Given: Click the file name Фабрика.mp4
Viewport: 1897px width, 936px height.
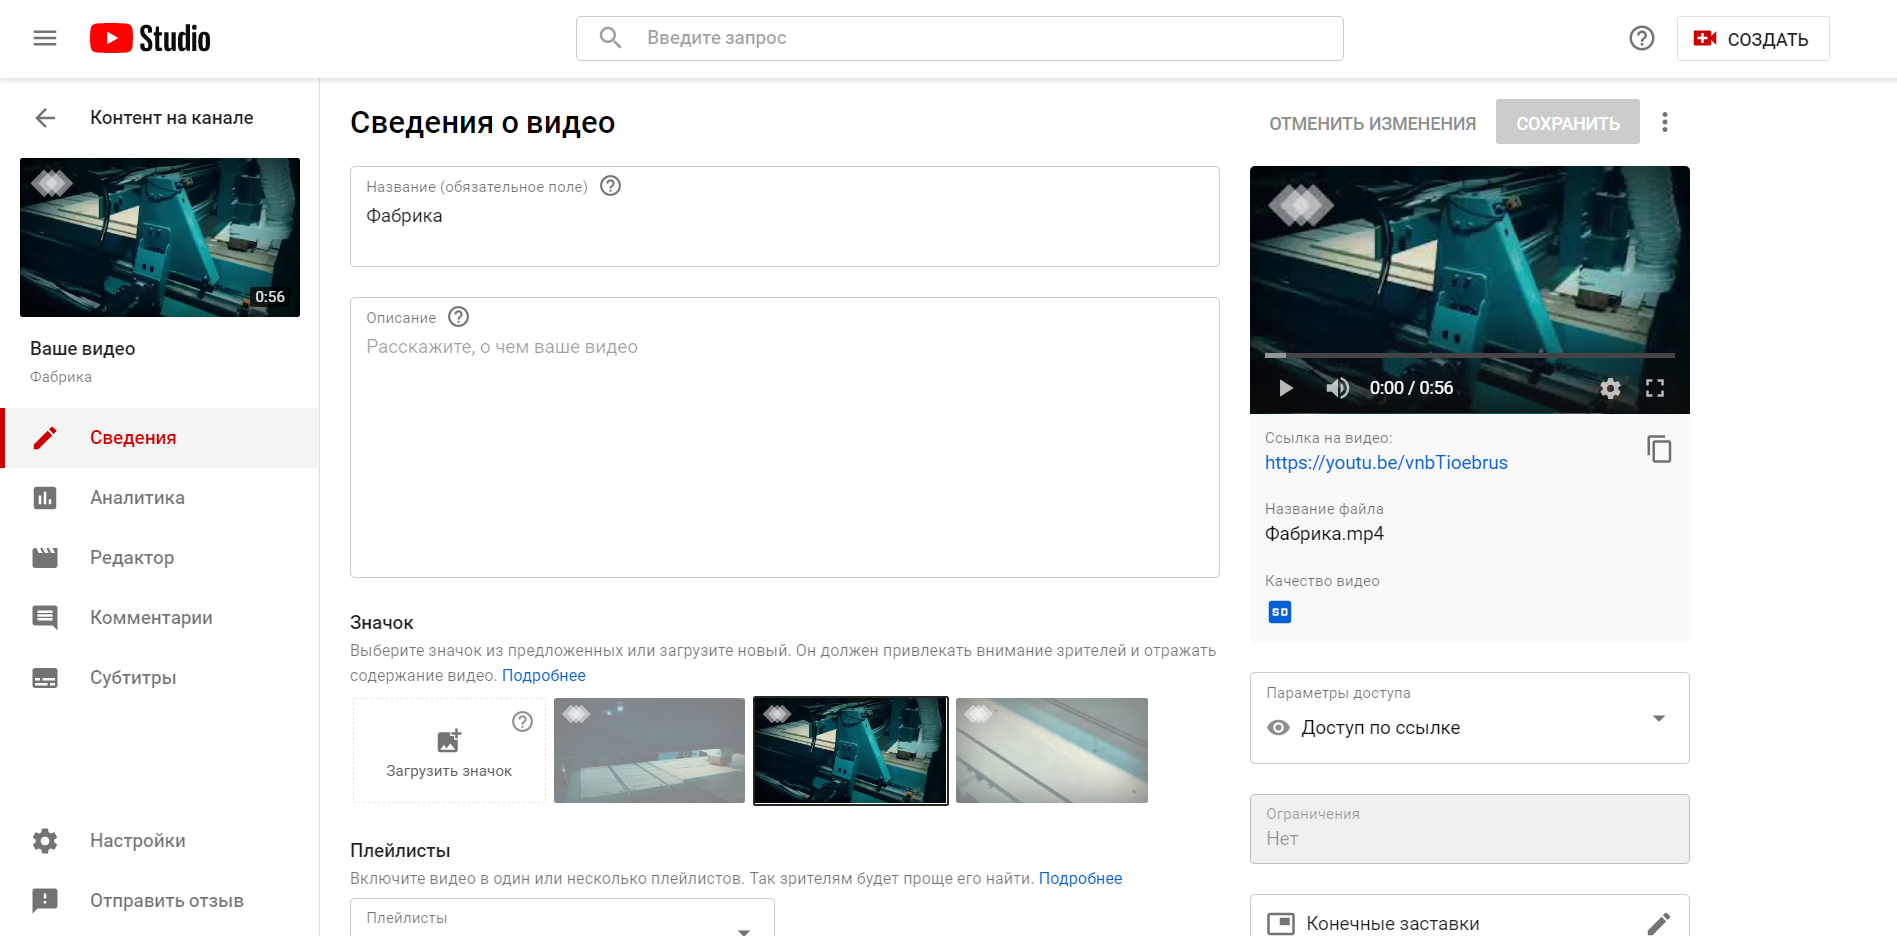Looking at the screenshot, I should pyautogui.click(x=1324, y=534).
